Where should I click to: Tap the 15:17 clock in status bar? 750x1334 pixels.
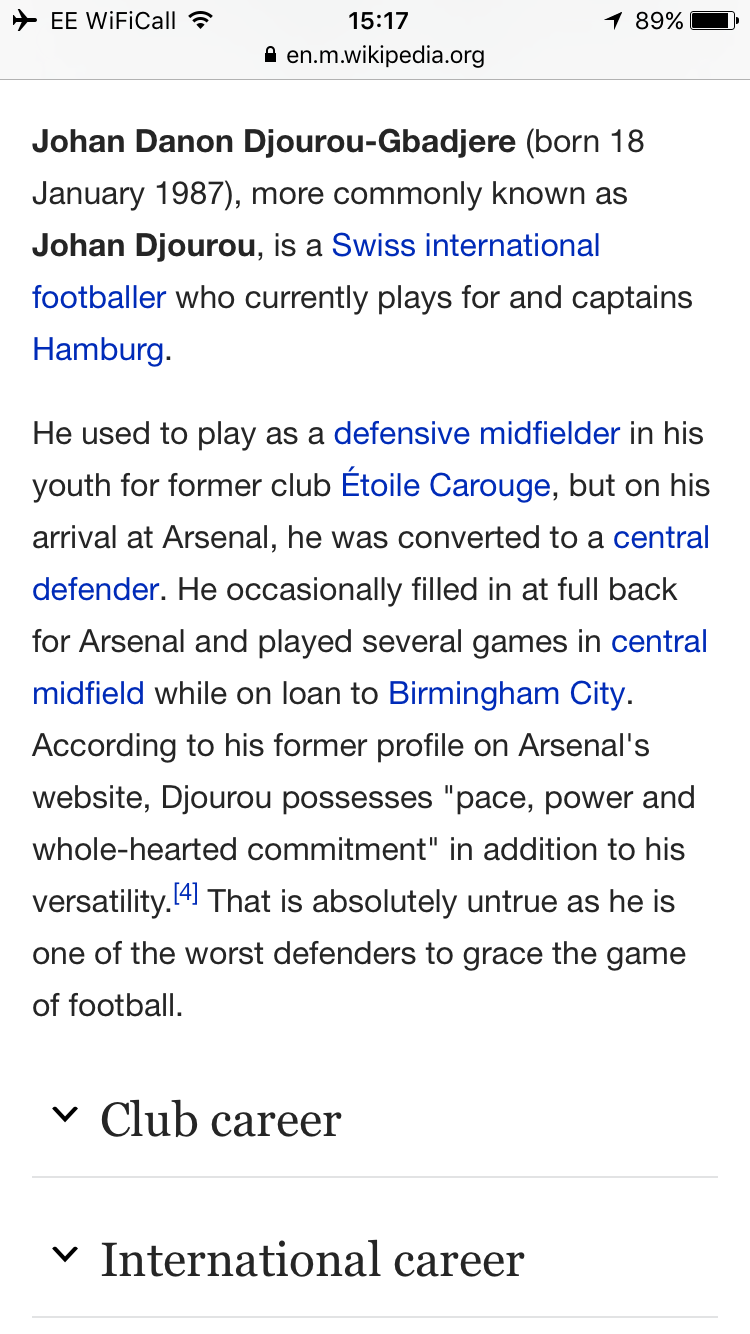click(378, 21)
